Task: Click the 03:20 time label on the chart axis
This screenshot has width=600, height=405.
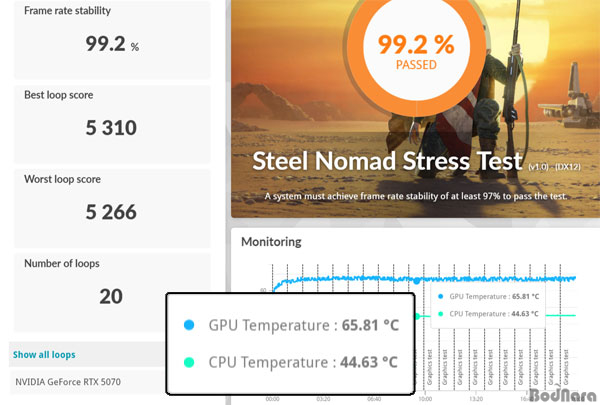Action: [323, 397]
